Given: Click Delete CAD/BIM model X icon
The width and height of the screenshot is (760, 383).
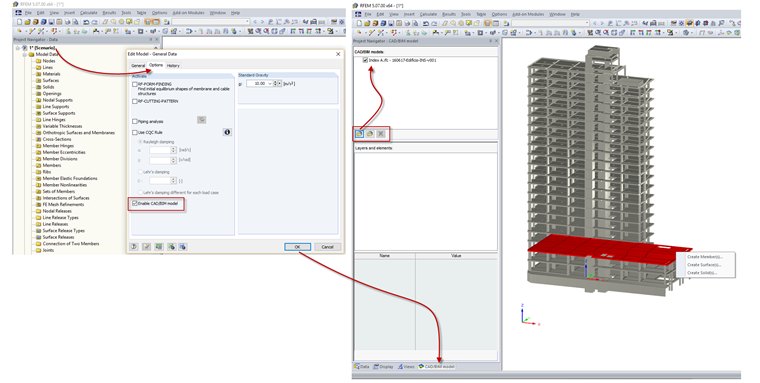Looking at the screenshot, I should tap(381, 134).
